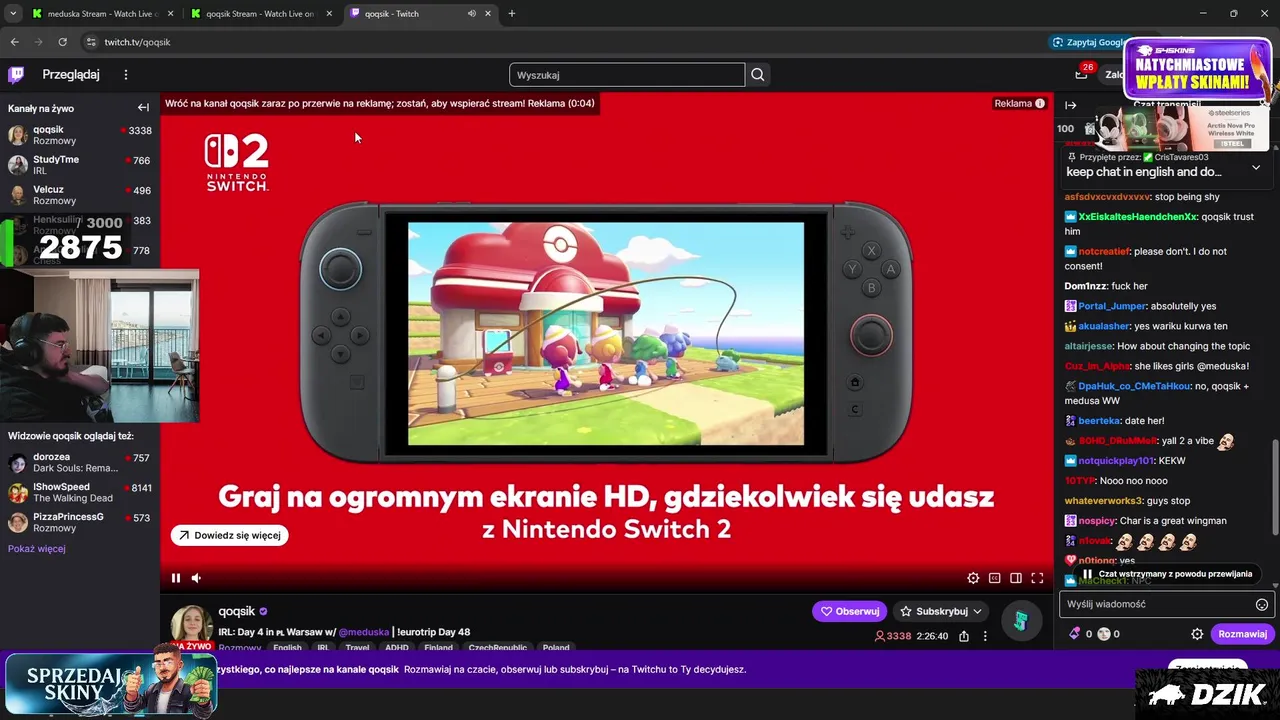The width and height of the screenshot is (1280, 720).
Task: Send message with Rozmawiaj button
Action: point(1242,634)
